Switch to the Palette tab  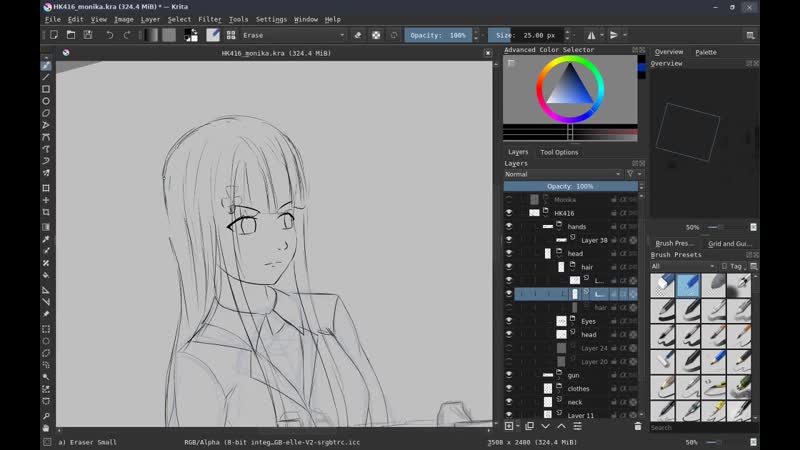[x=706, y=52]
